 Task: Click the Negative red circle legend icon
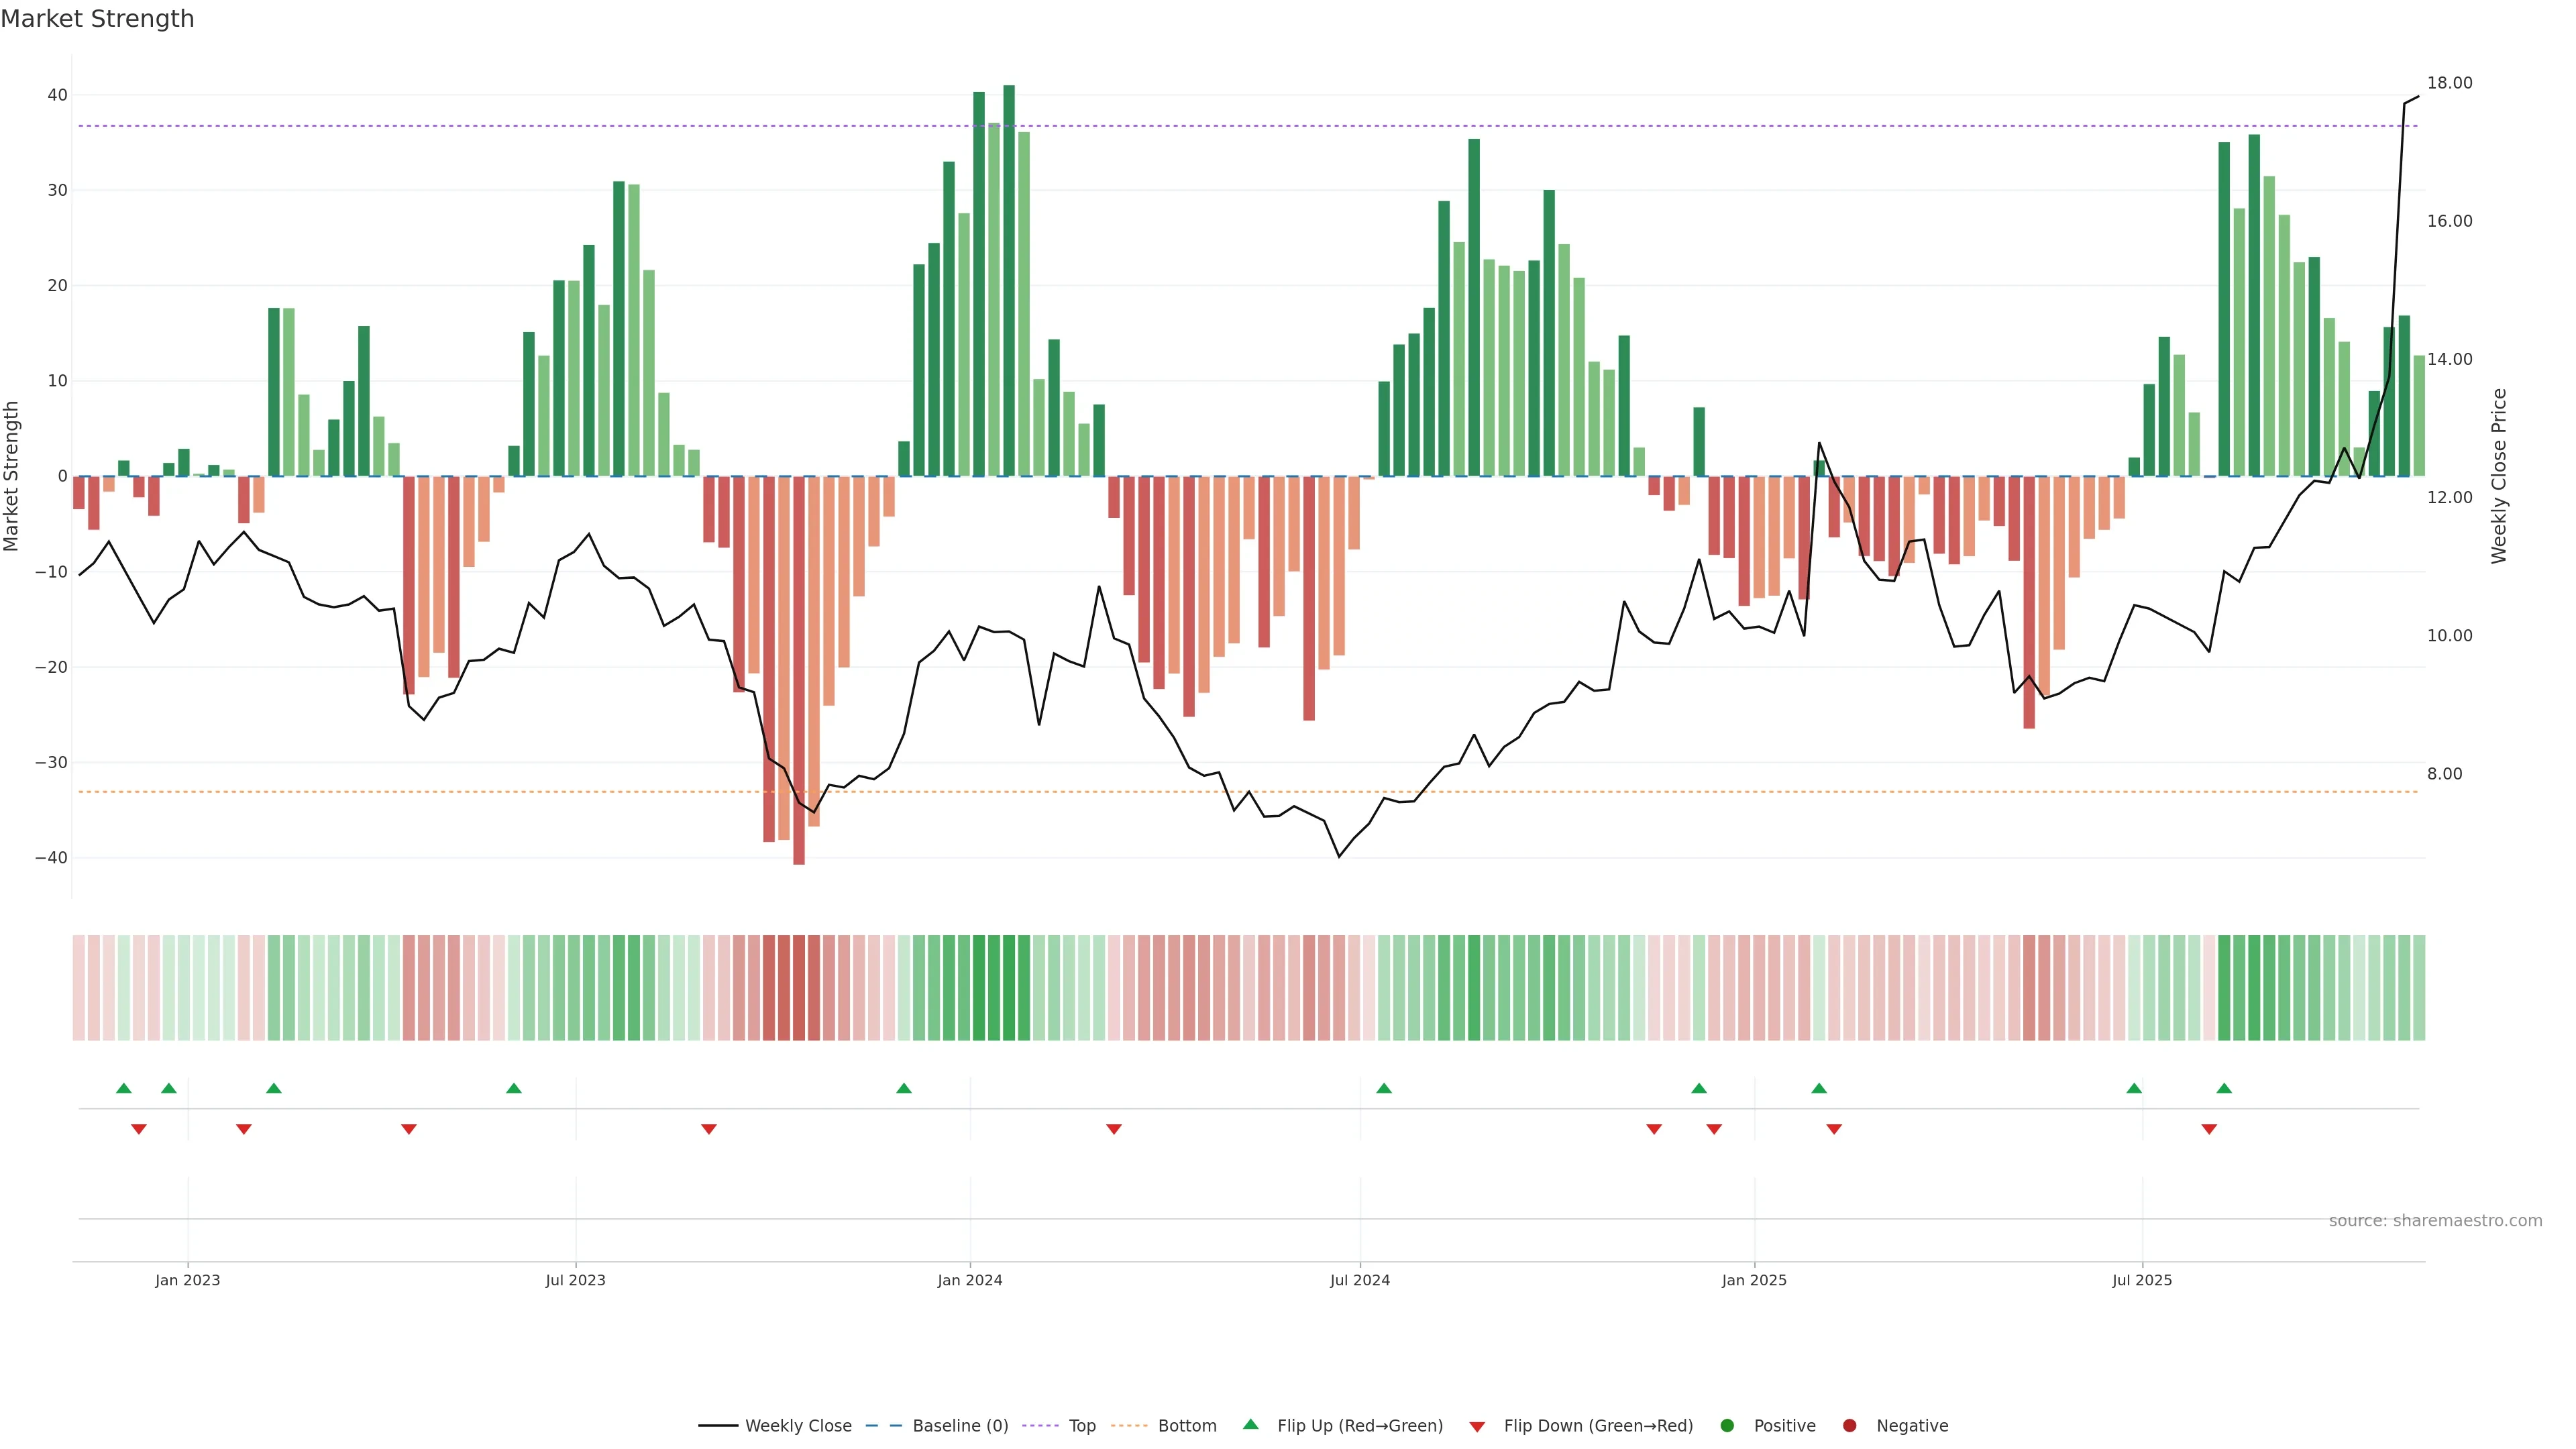[1849, 1425]
